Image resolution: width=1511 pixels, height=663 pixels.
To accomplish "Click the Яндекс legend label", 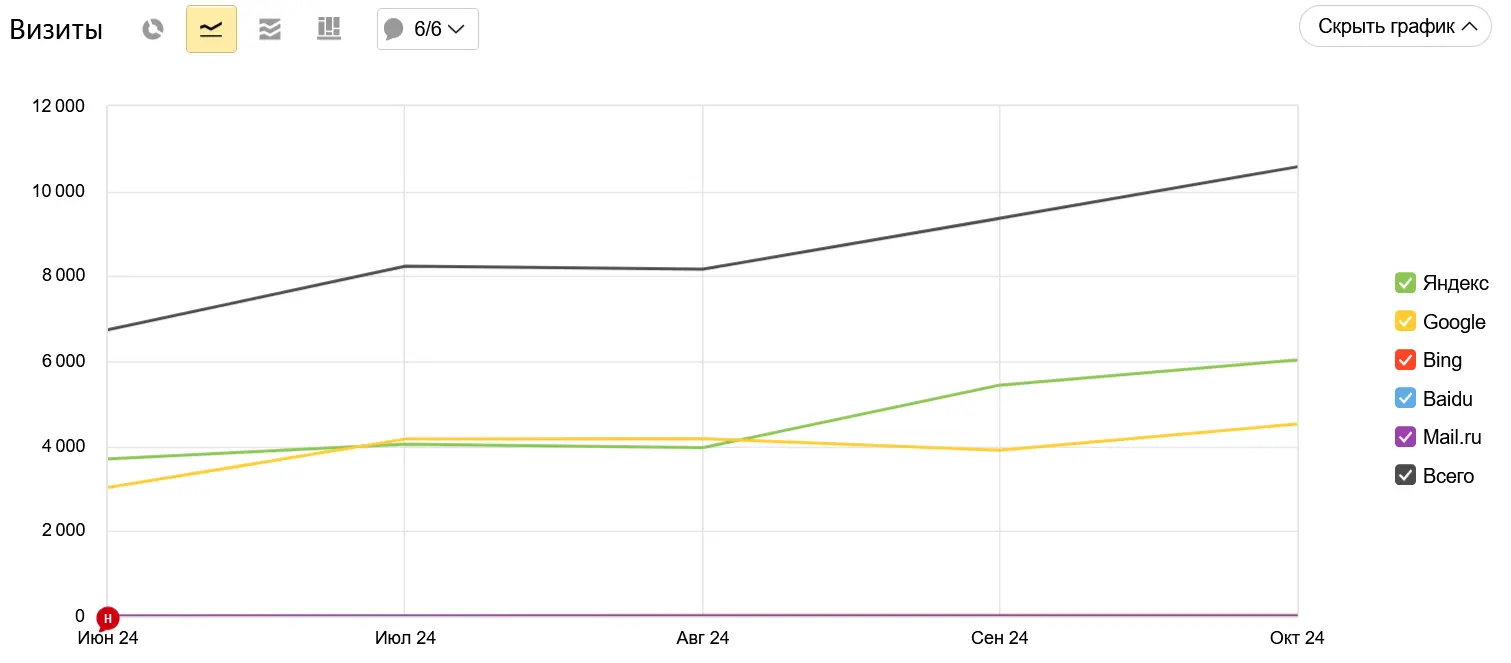I will click(x=1455, y=283).
